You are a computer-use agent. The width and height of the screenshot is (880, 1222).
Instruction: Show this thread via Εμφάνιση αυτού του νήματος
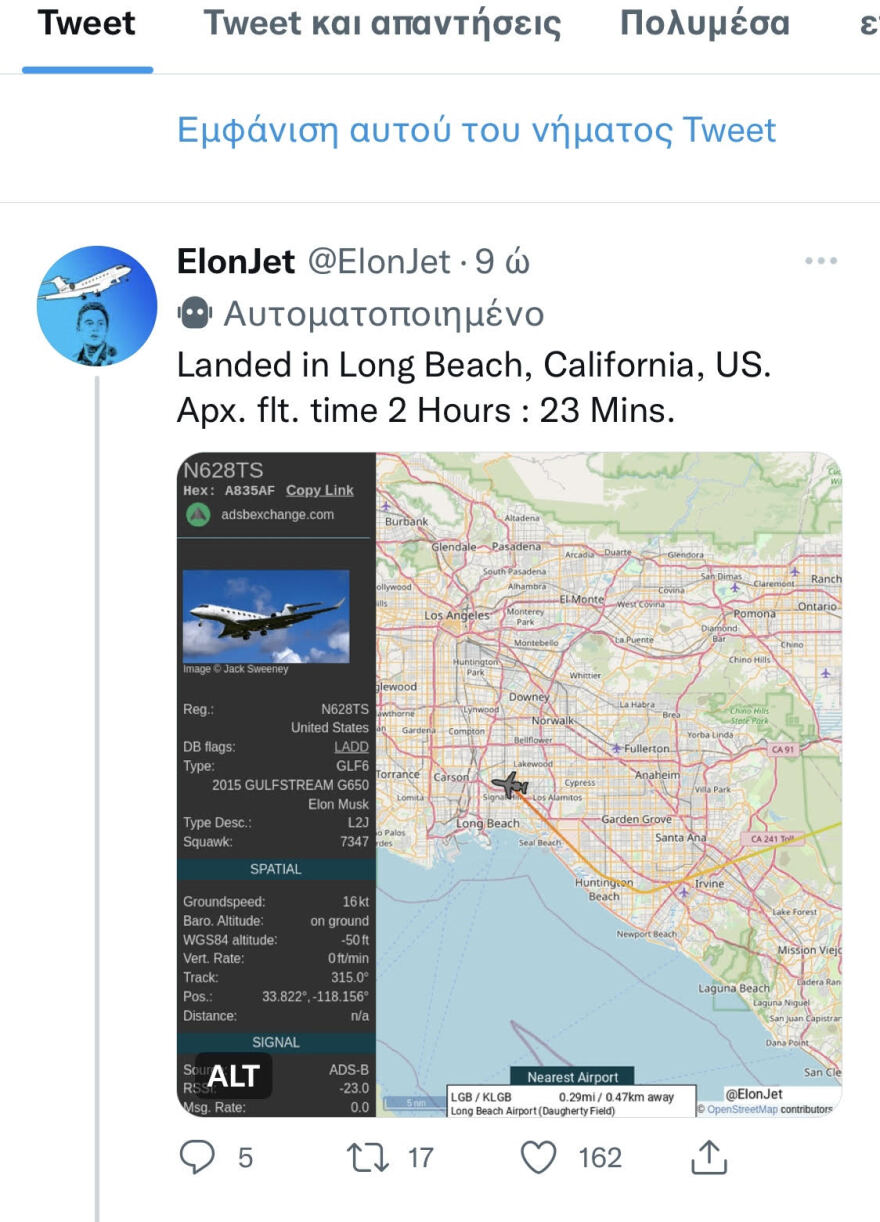point(476,130)
